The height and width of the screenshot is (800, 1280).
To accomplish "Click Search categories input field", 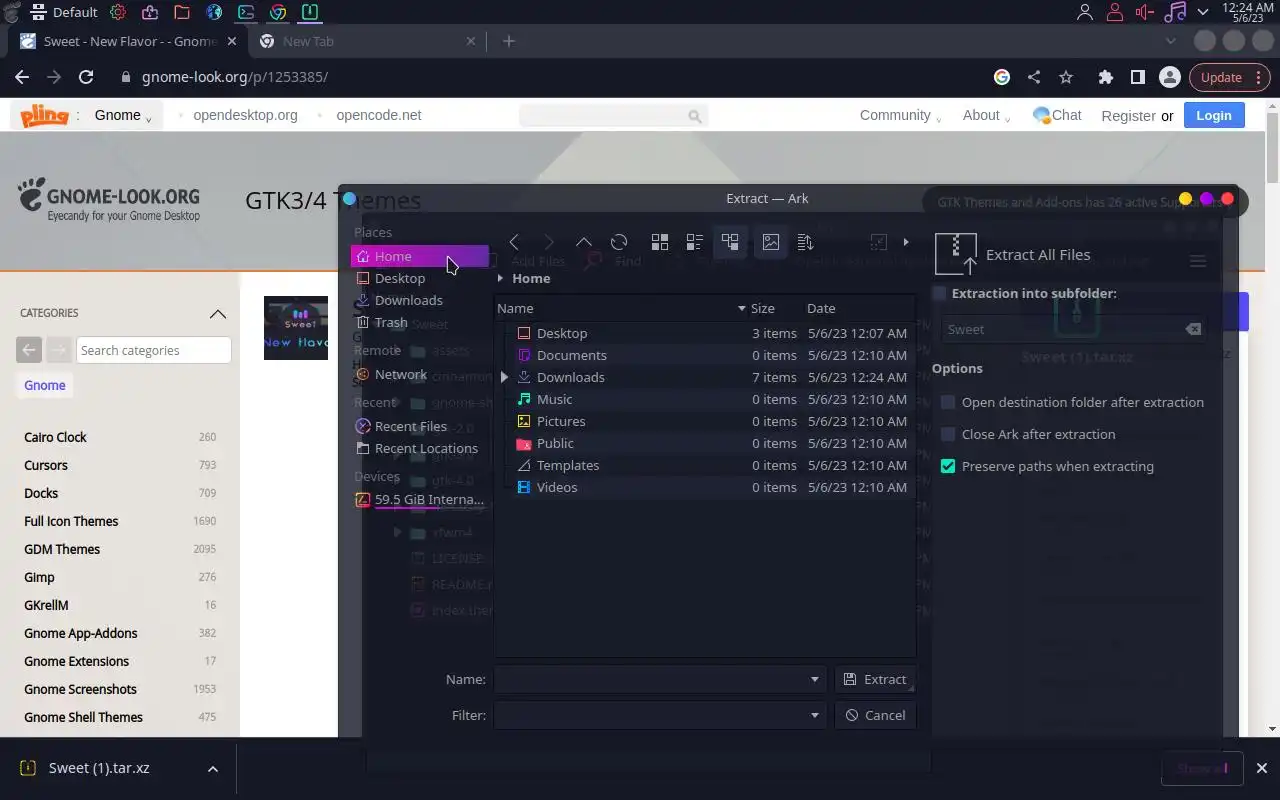I will coord(154,350).
